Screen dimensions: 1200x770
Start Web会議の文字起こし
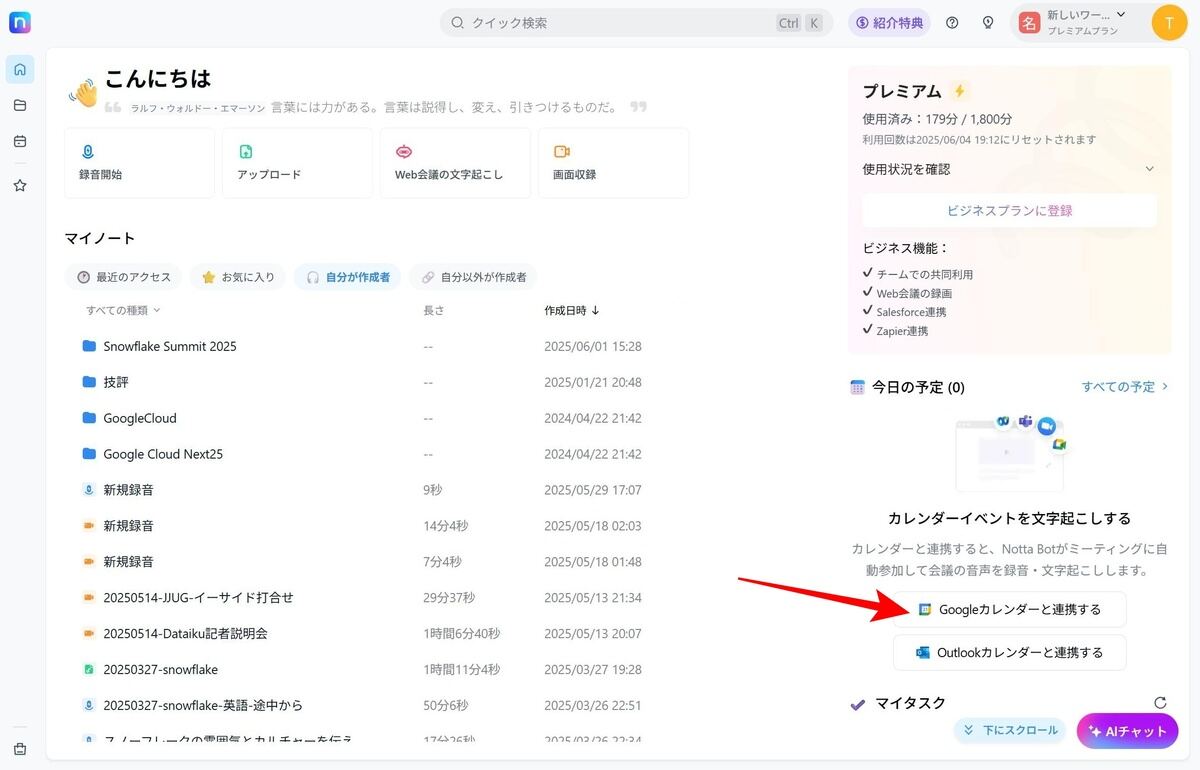[x=455, y=163]
